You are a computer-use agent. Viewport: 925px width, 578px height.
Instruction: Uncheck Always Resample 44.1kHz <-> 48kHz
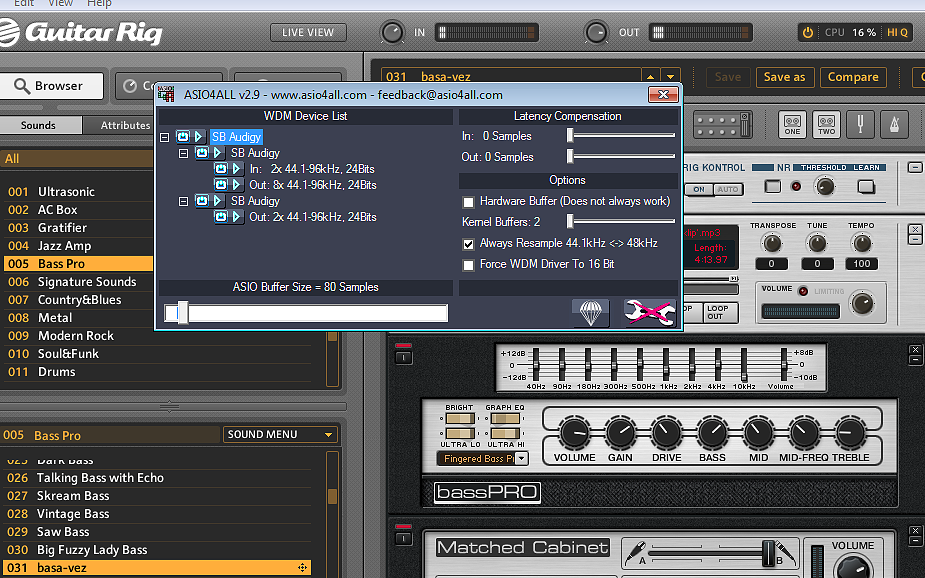coord(468,244)
